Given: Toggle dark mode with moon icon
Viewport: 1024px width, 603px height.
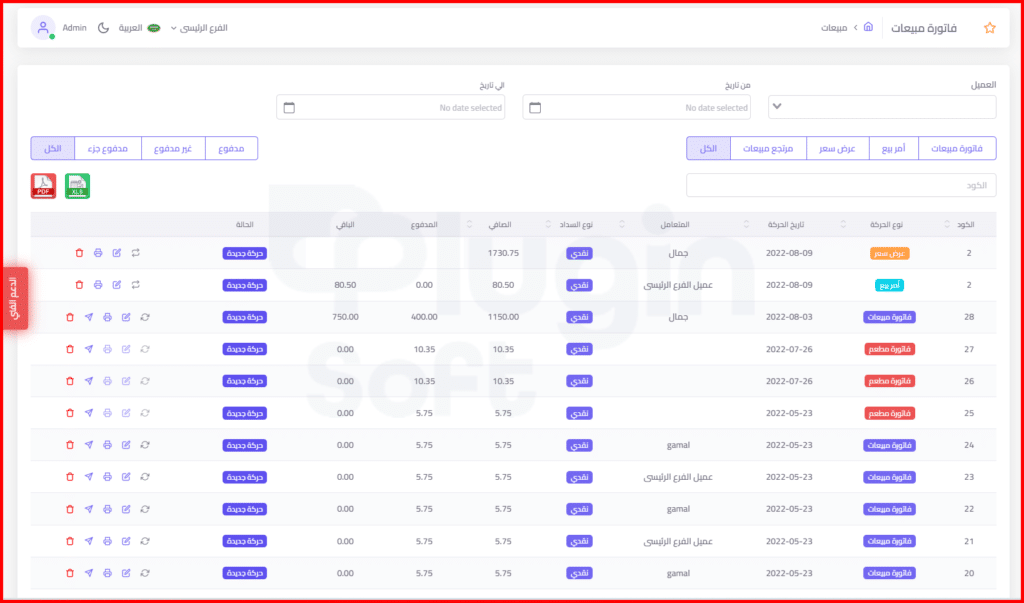Looking at the screenshot, I should (x=103, y=28).
